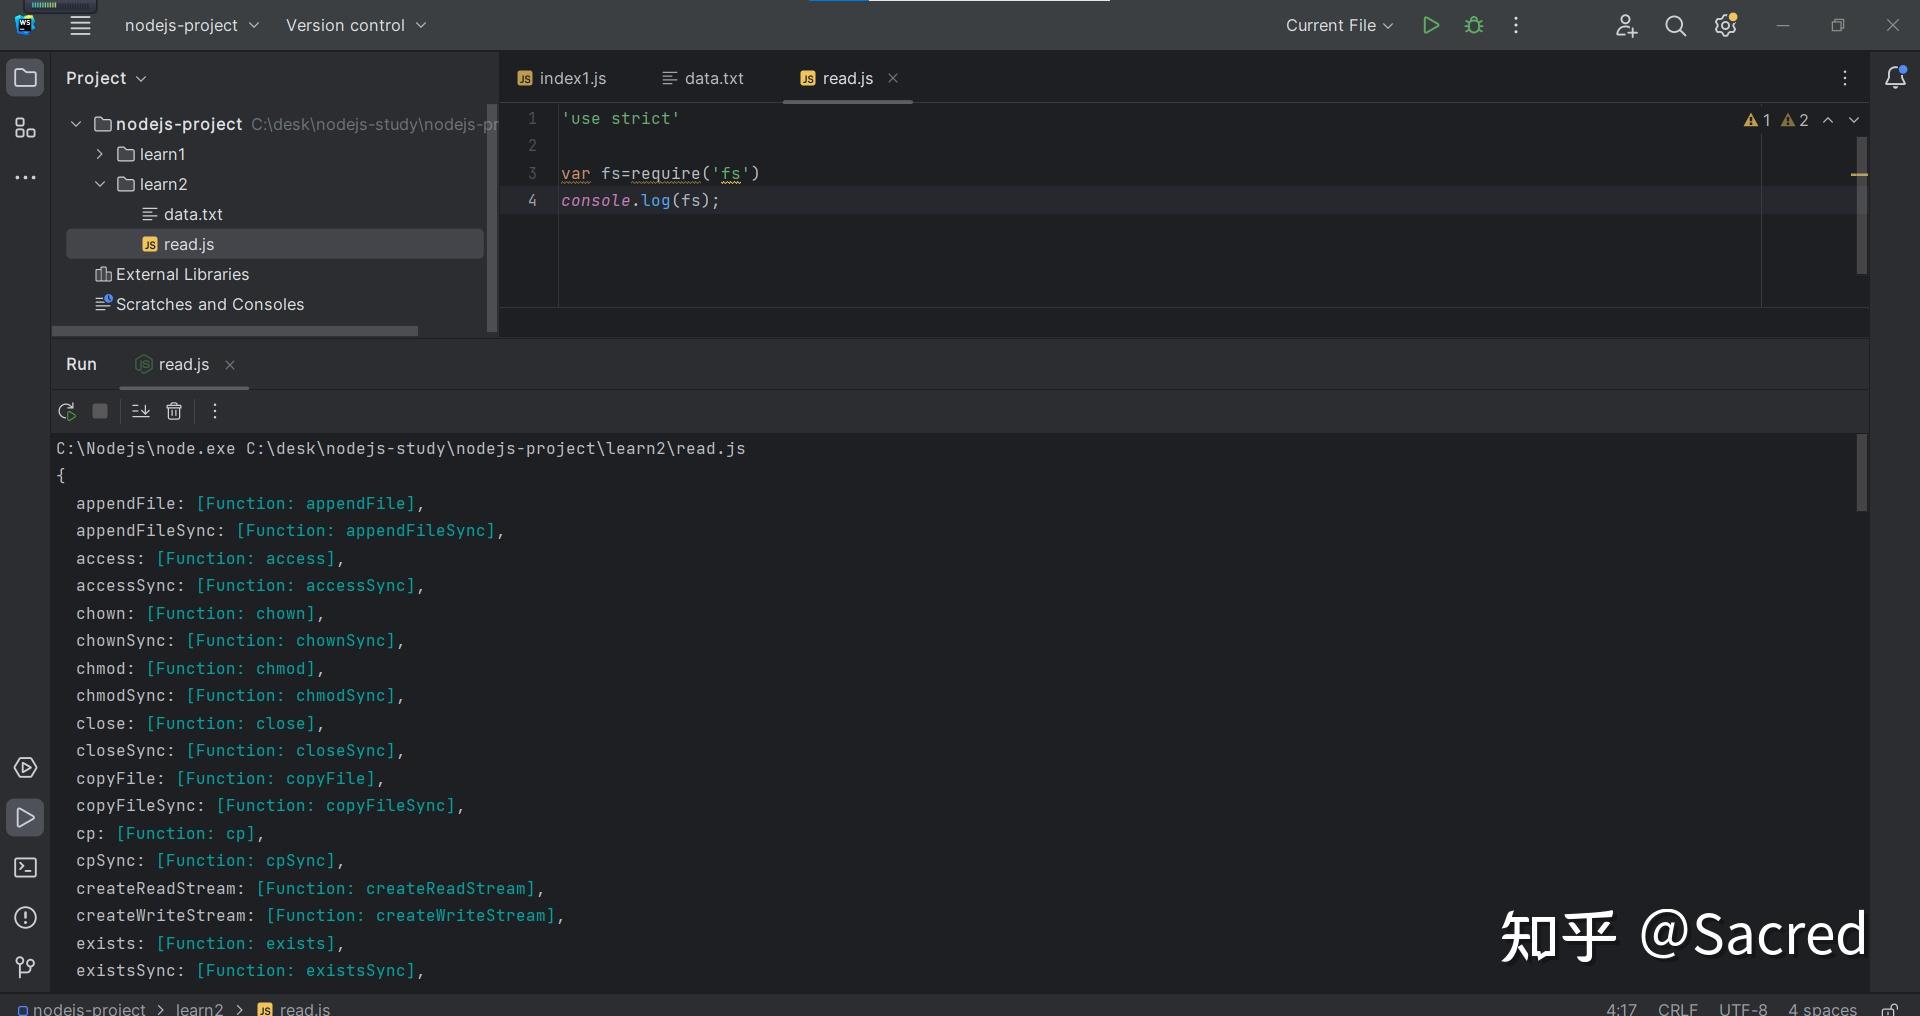This screenshot has width=1920, height=1016.
Task: Click the WebStorm logo icon
Action: pyautogui.click(x=26, y=25)
